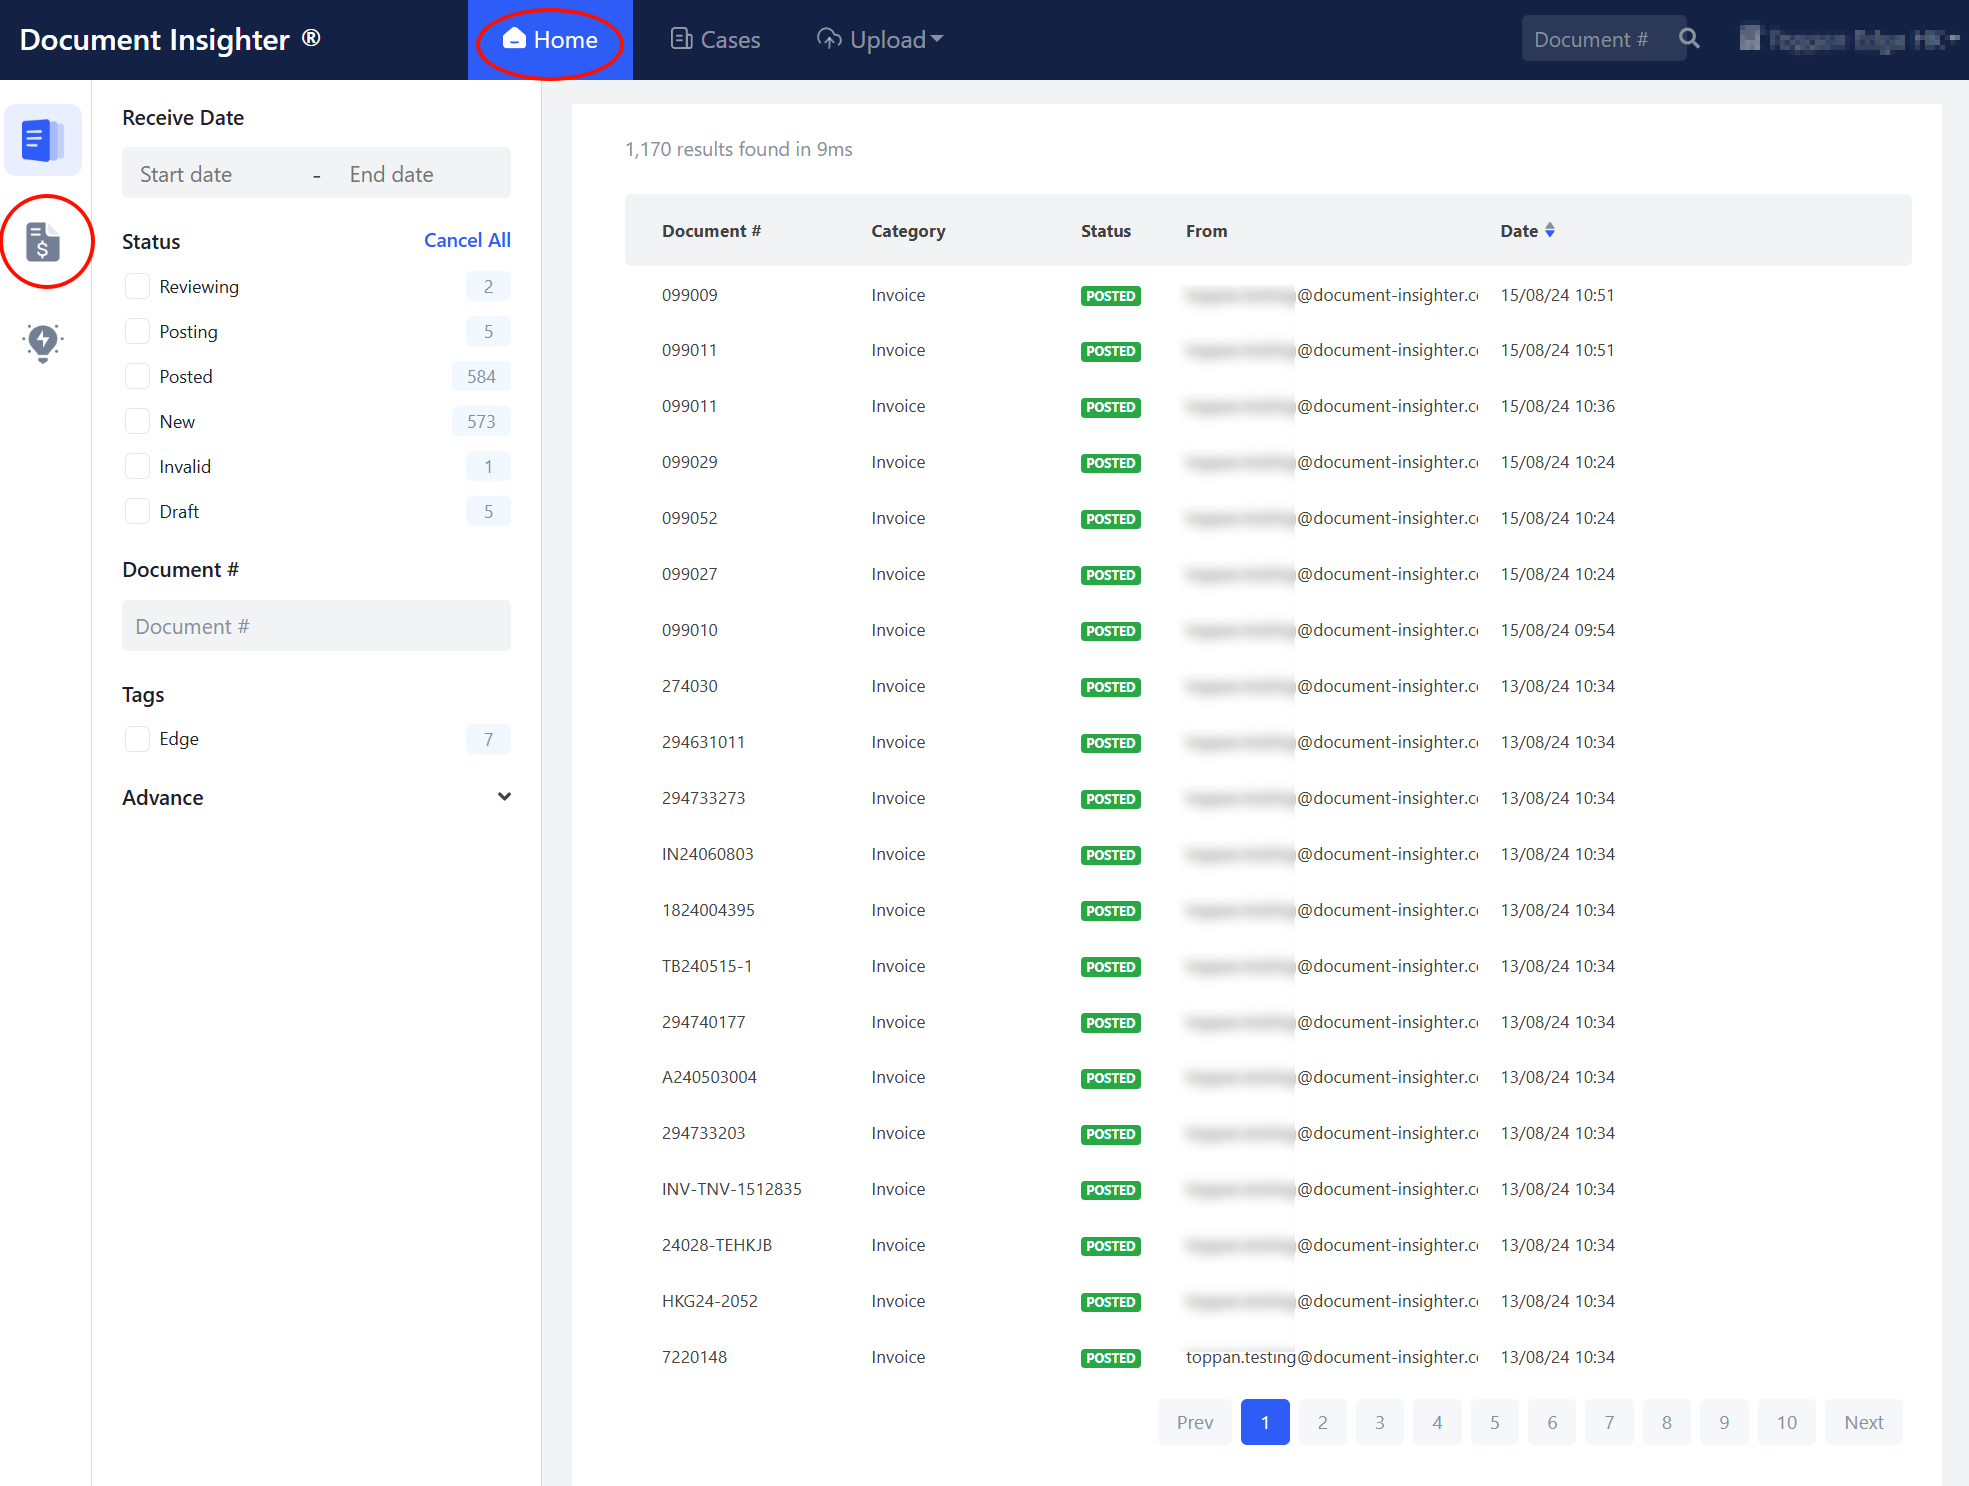The height and width of the screenshot is (1486, 1969).
Task: Click the POSTED badge for document 099009
Action: pos(1110,296)
